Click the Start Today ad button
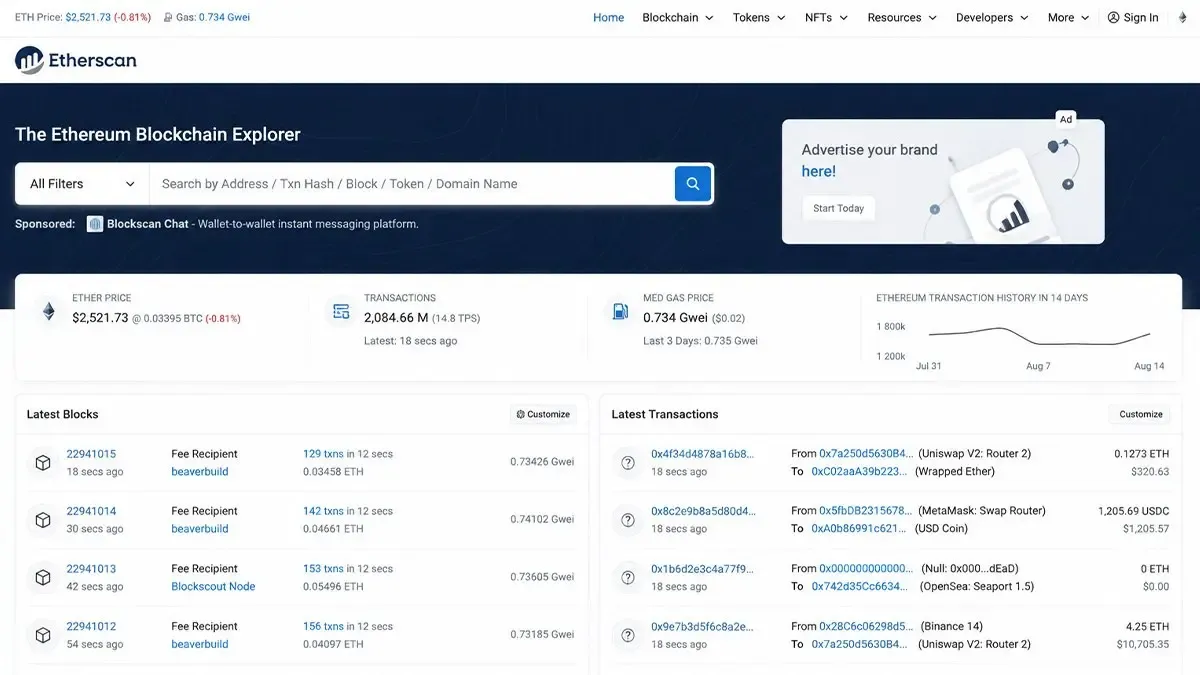The image size is (1200, 675). [x=838, y=208]
